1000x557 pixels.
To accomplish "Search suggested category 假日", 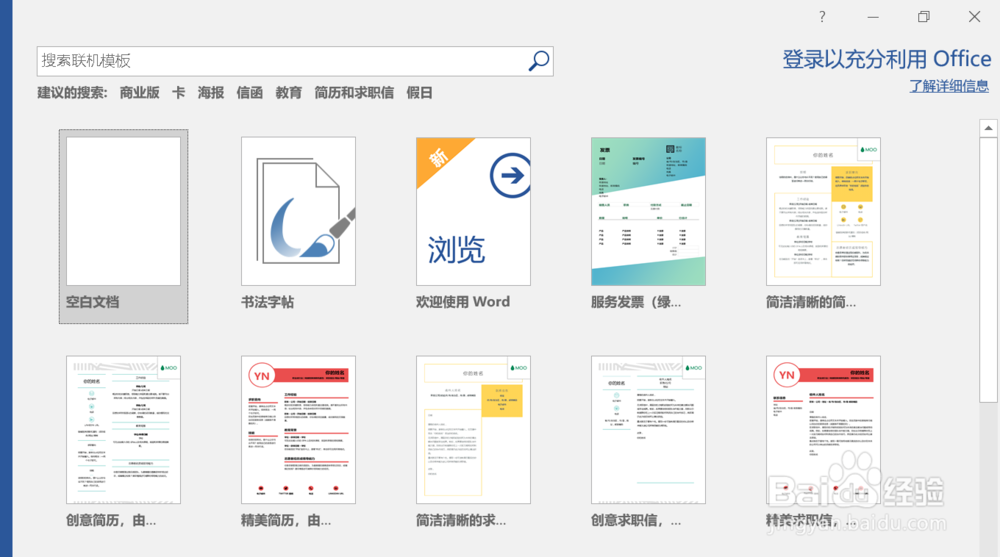I will coord(420,93).
